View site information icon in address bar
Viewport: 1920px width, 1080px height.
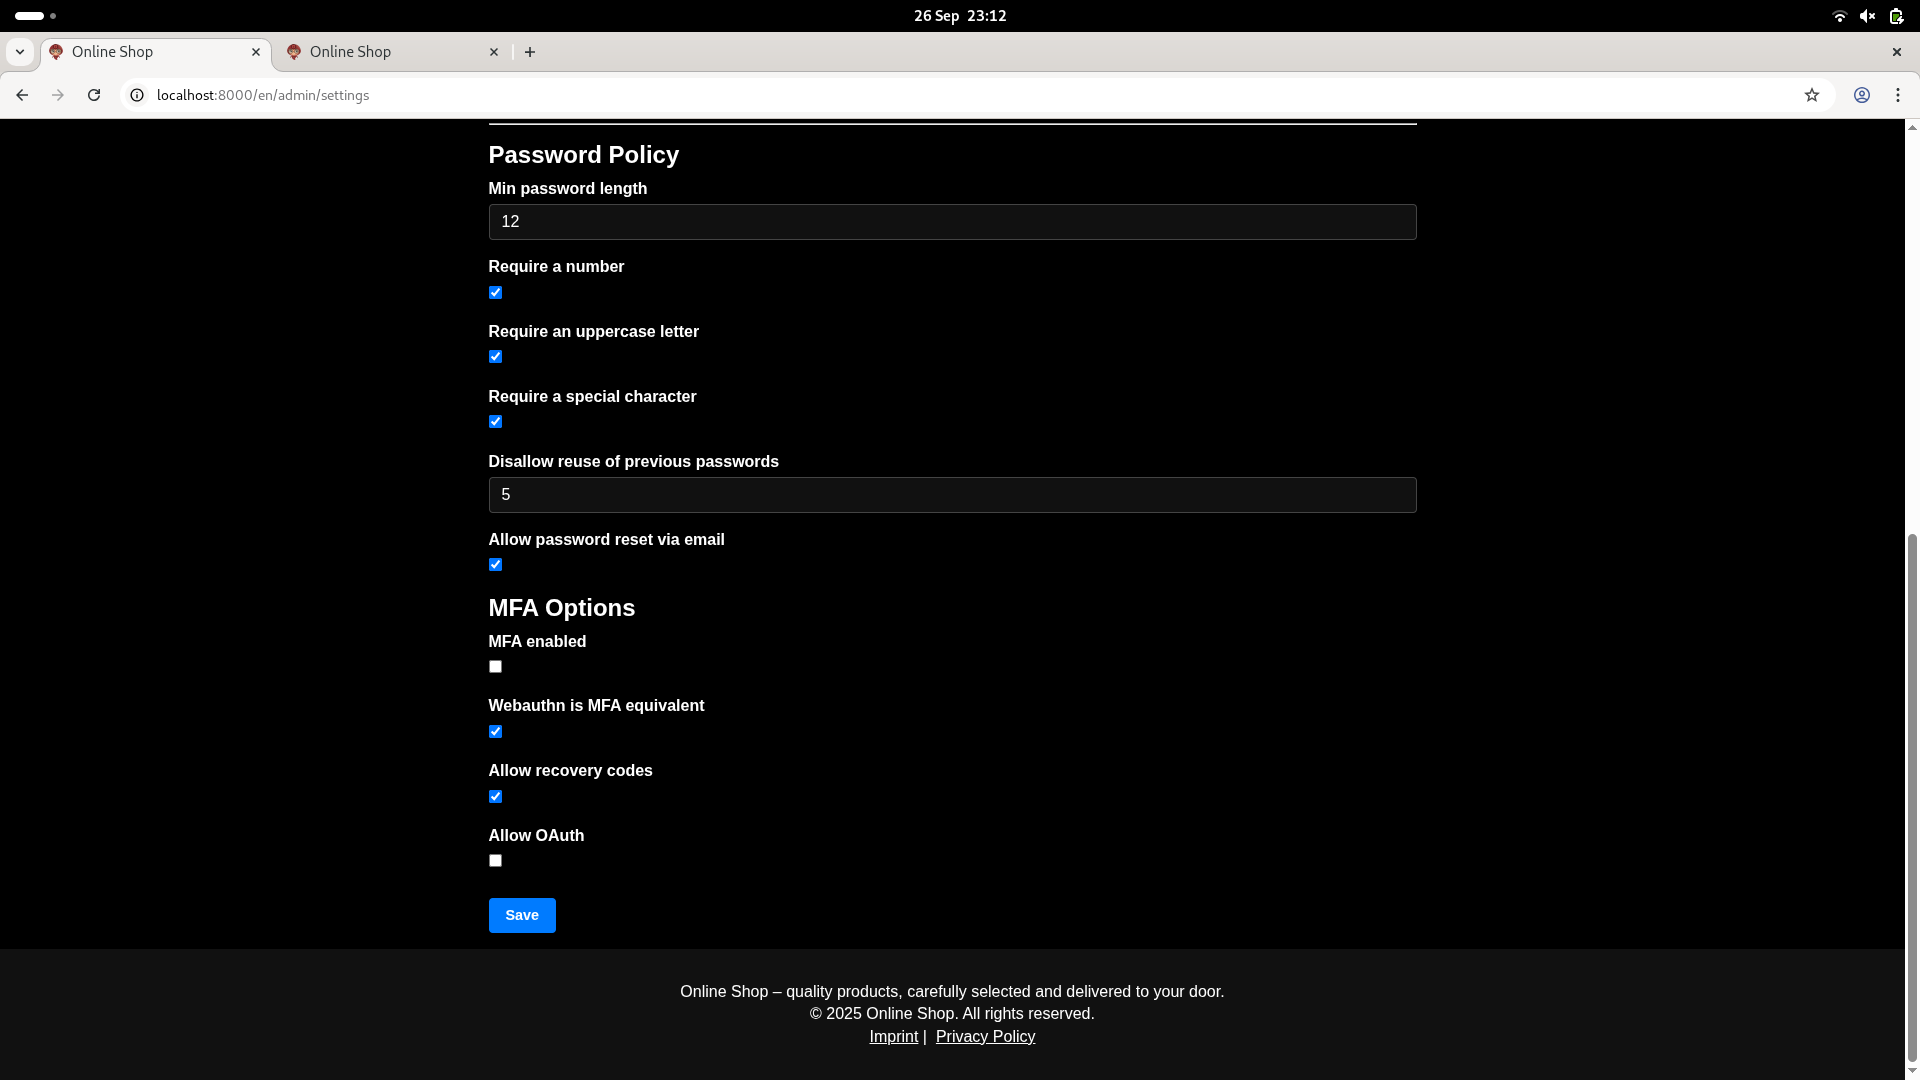click(137, 95)
